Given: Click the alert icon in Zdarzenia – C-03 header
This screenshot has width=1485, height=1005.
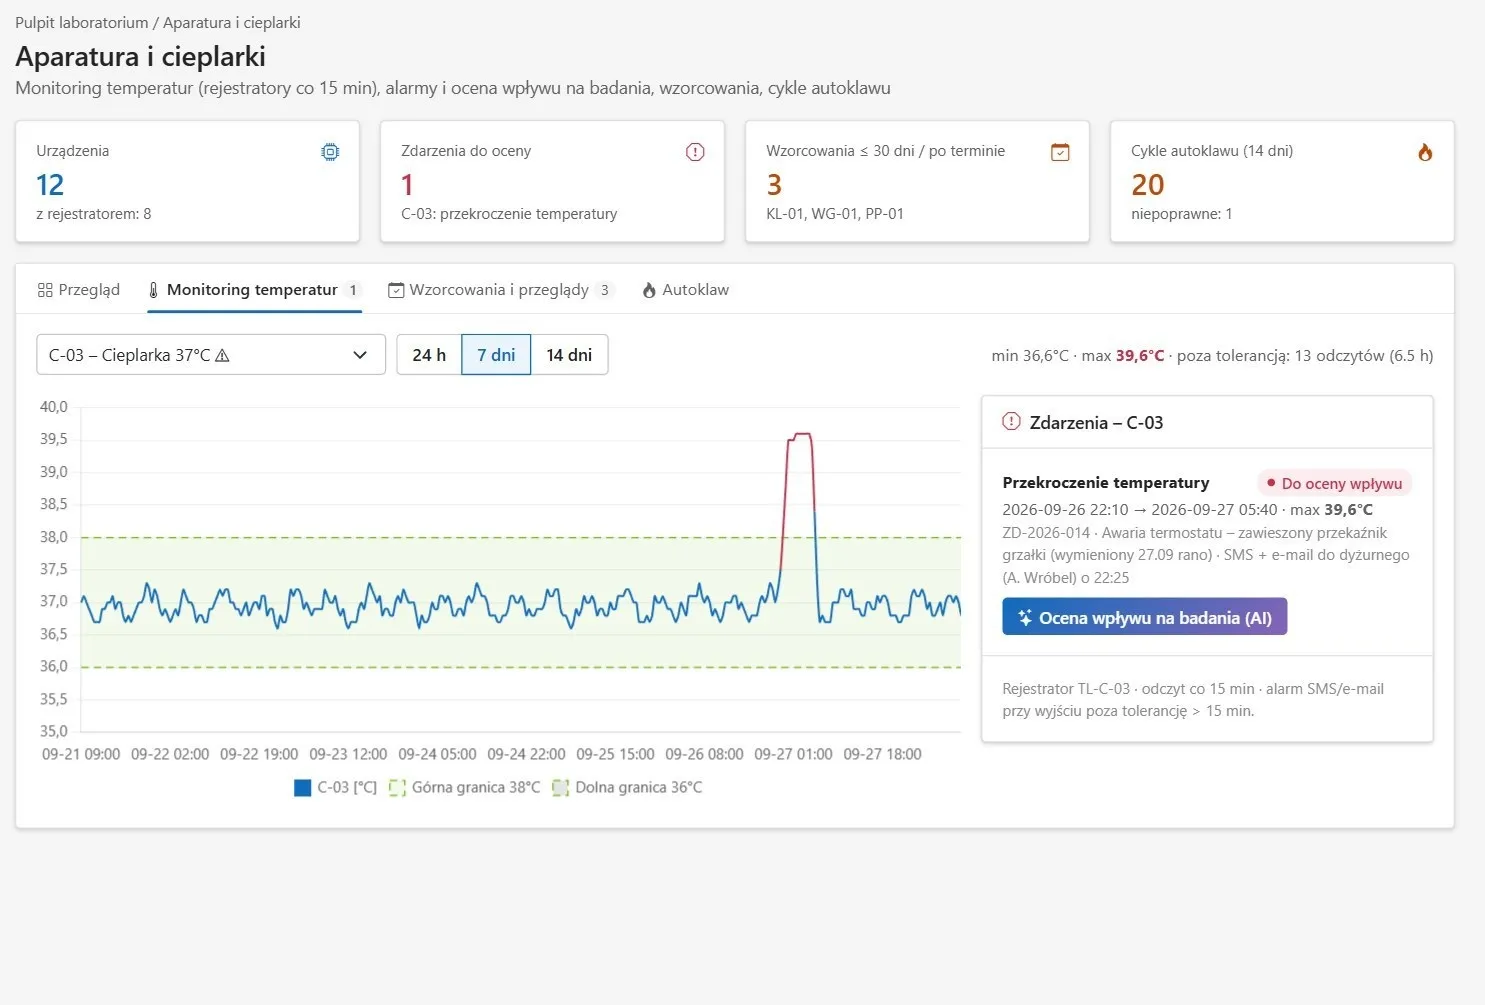Looking at the screenshot, I should (1012, 422).
